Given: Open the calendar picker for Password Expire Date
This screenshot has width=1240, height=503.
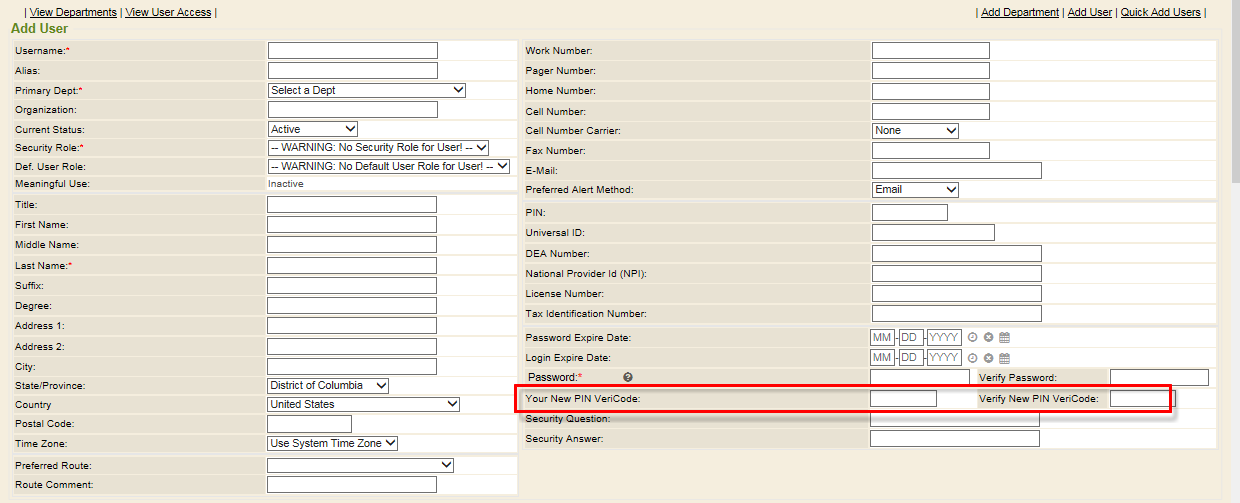Looking at the screenshot, I should (1005, 338).
